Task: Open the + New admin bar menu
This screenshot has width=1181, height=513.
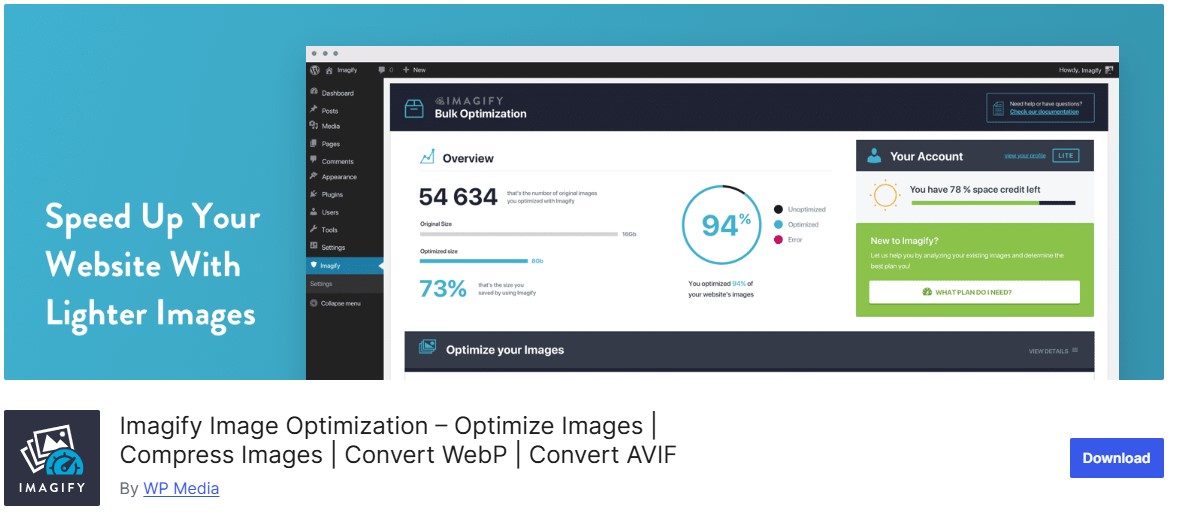Action: tap(414, 70)
